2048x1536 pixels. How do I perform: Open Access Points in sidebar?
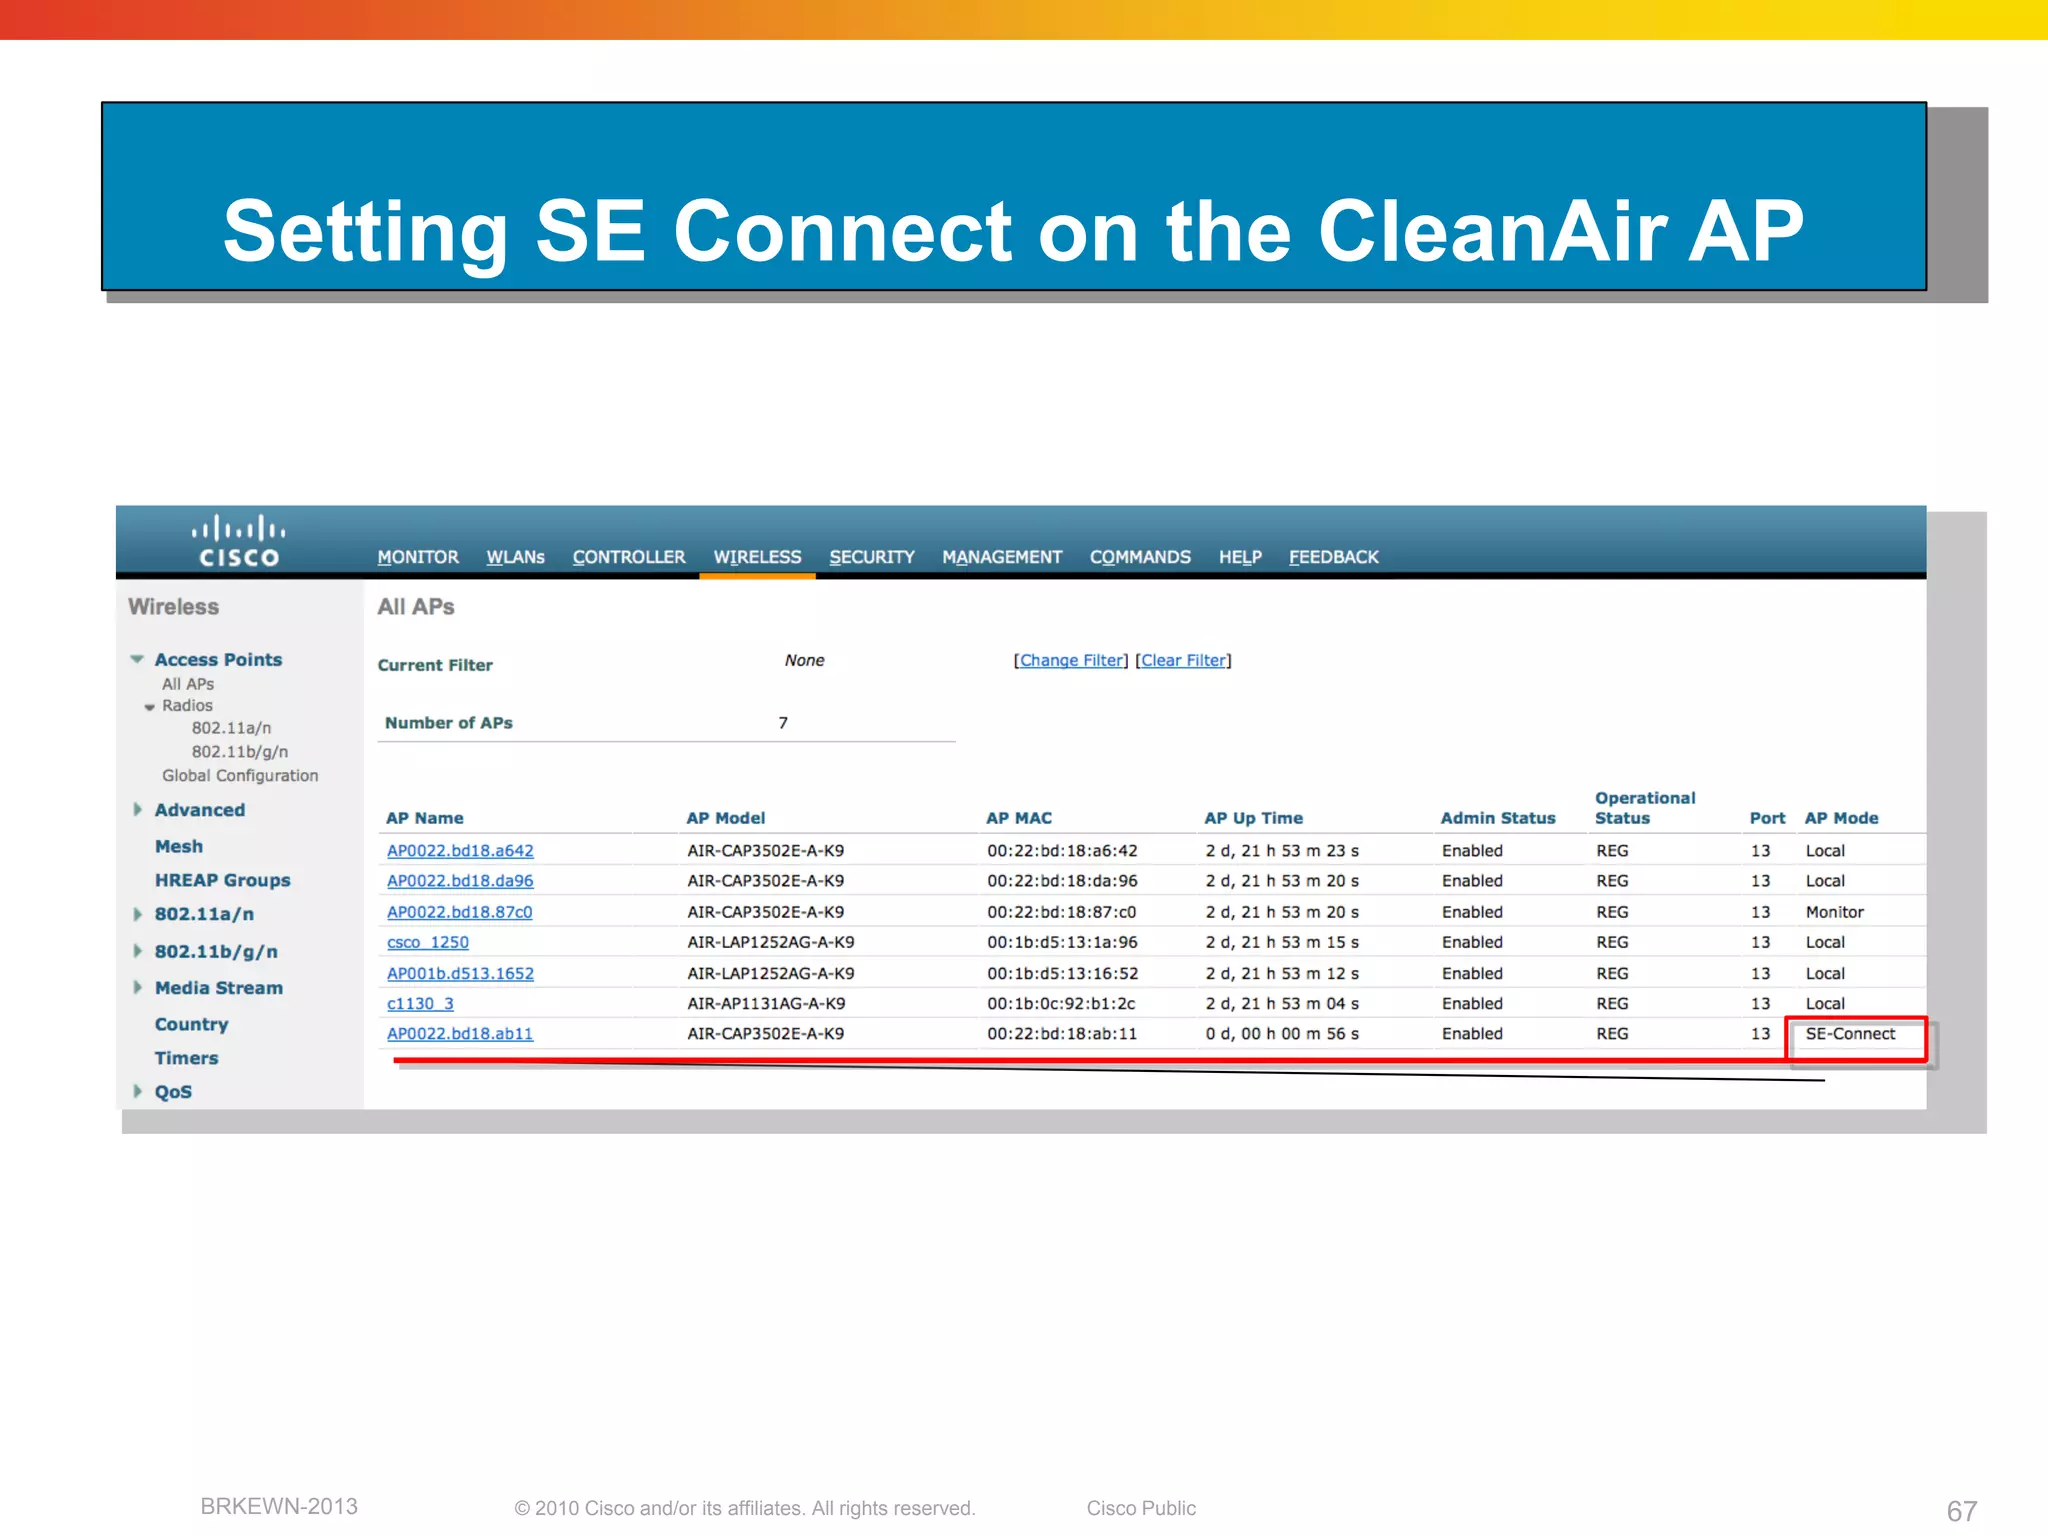218,659
